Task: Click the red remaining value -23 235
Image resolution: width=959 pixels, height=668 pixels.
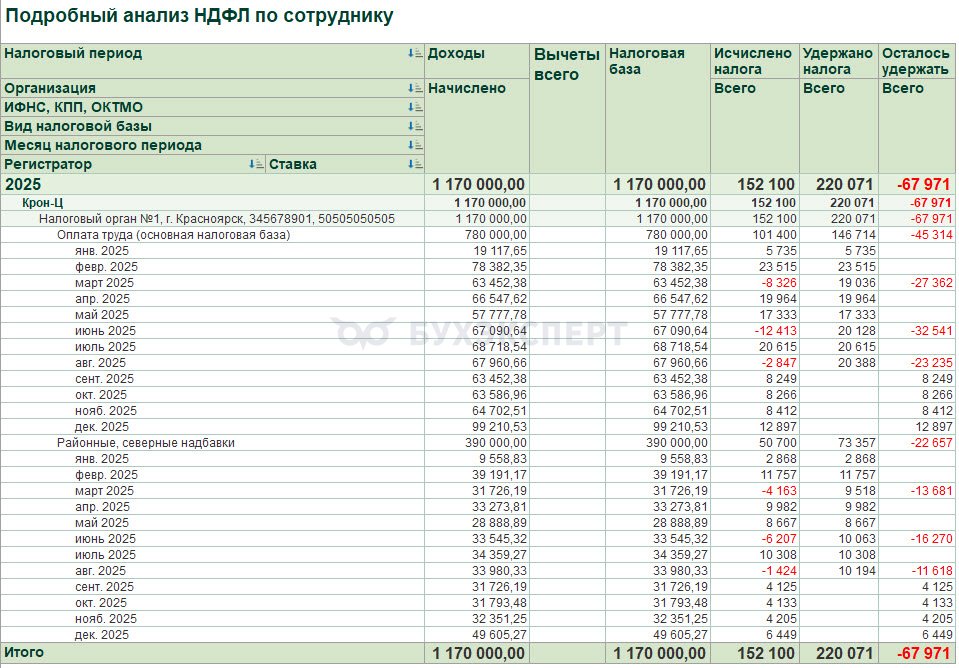Action: pyautogui.click(x=931, y=363)
